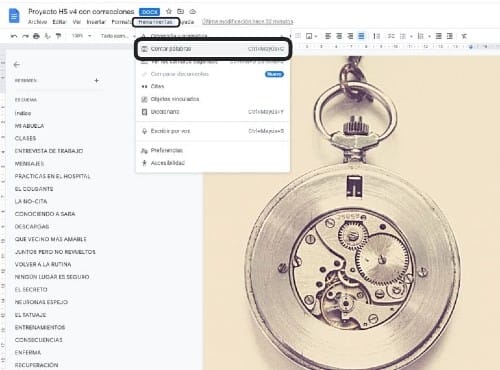Open Accesibilidad settings entry

coord(213,163)
